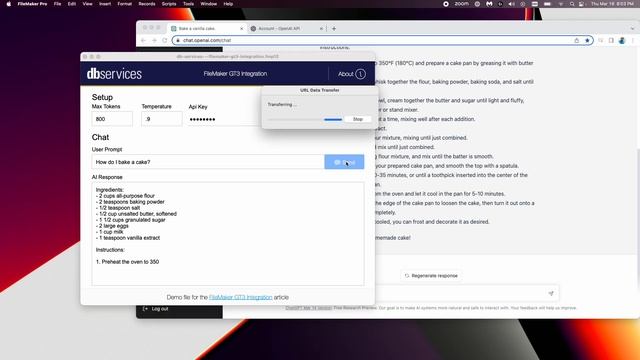Viewport: 640px width, 360px height.
Task: Click the About info button
Action: click(351, 74)
